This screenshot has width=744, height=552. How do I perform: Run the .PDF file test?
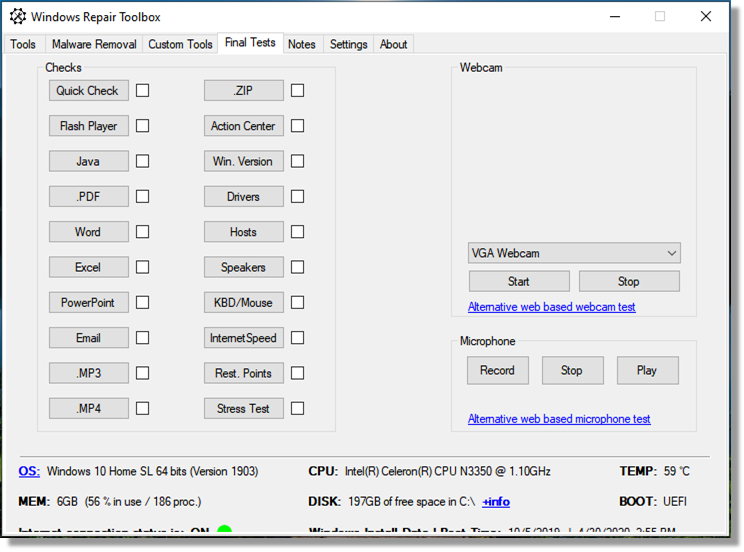(89, 196)
